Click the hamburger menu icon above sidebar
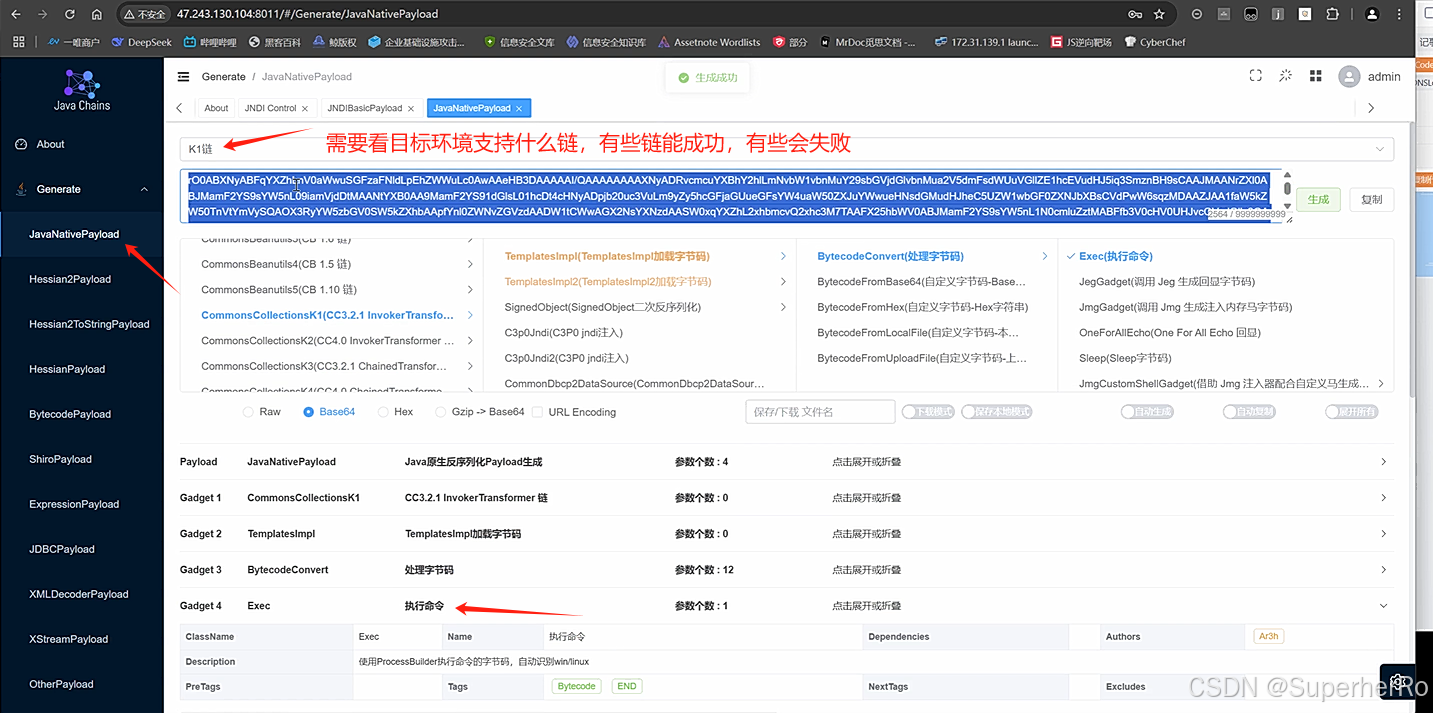Viewport: 1433px width, 713px height. [182, 76]
